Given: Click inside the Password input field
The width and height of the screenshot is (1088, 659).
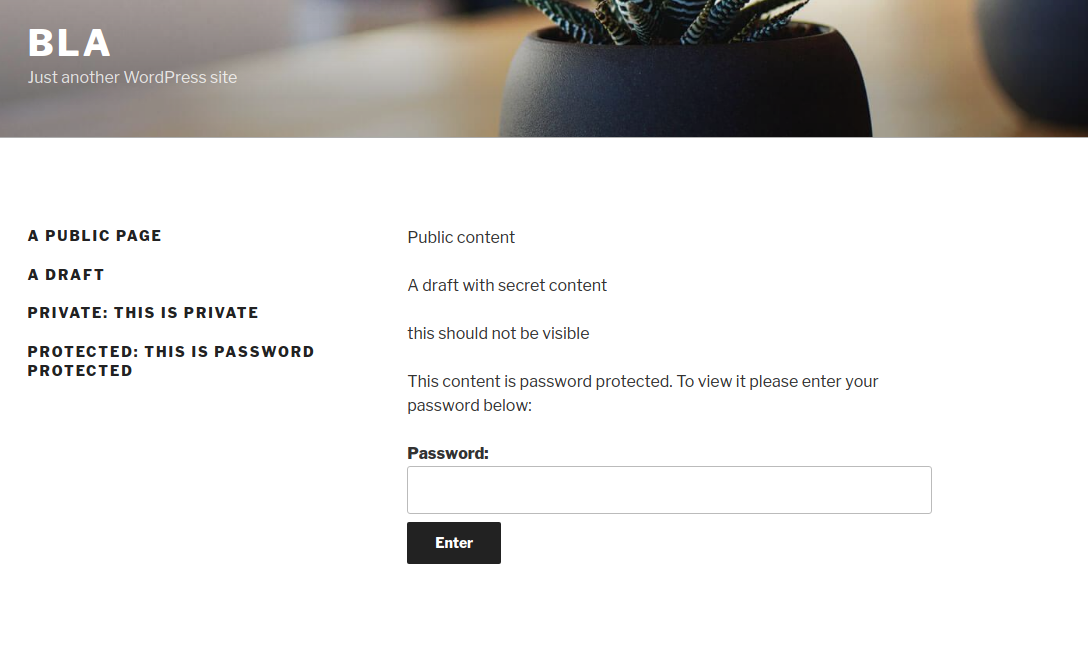Looking at the screenshot, I should coord(669,490).
